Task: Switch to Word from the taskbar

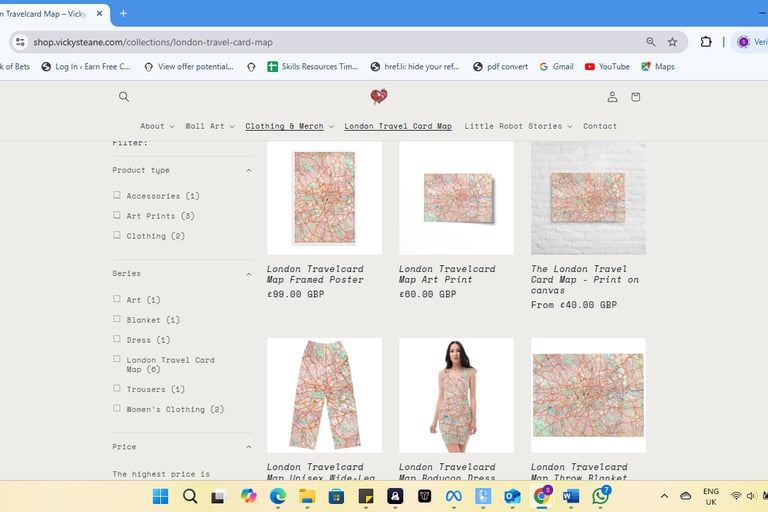Action: 571,496
